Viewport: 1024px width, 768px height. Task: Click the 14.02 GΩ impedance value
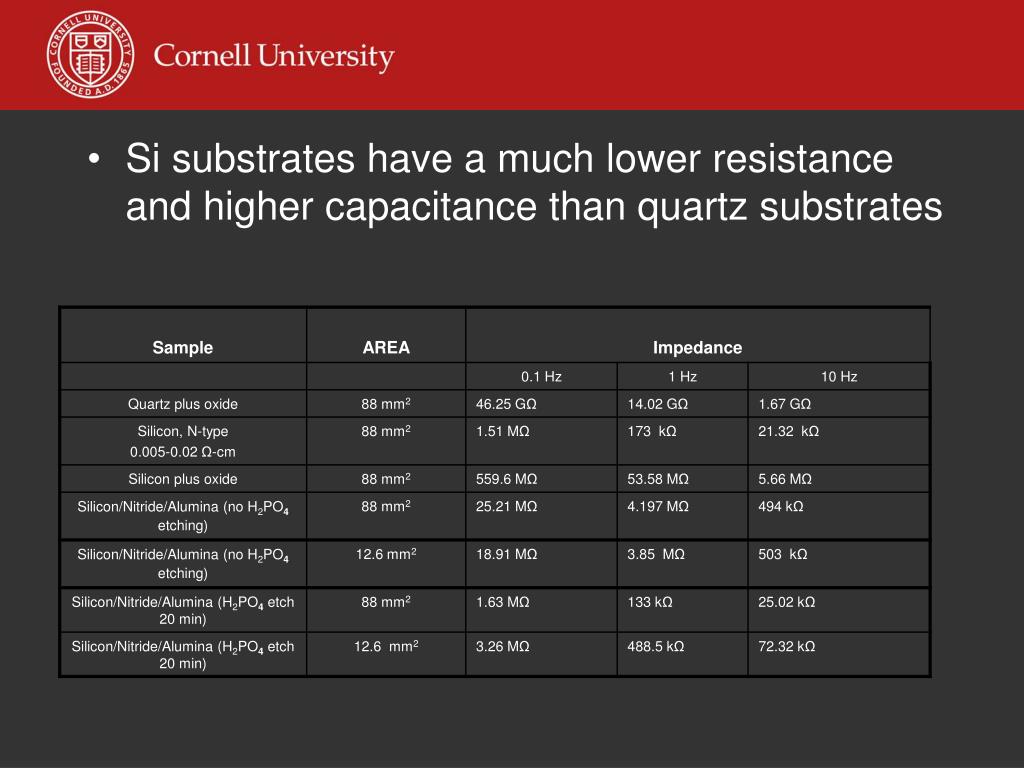click(x=658, y=404)
